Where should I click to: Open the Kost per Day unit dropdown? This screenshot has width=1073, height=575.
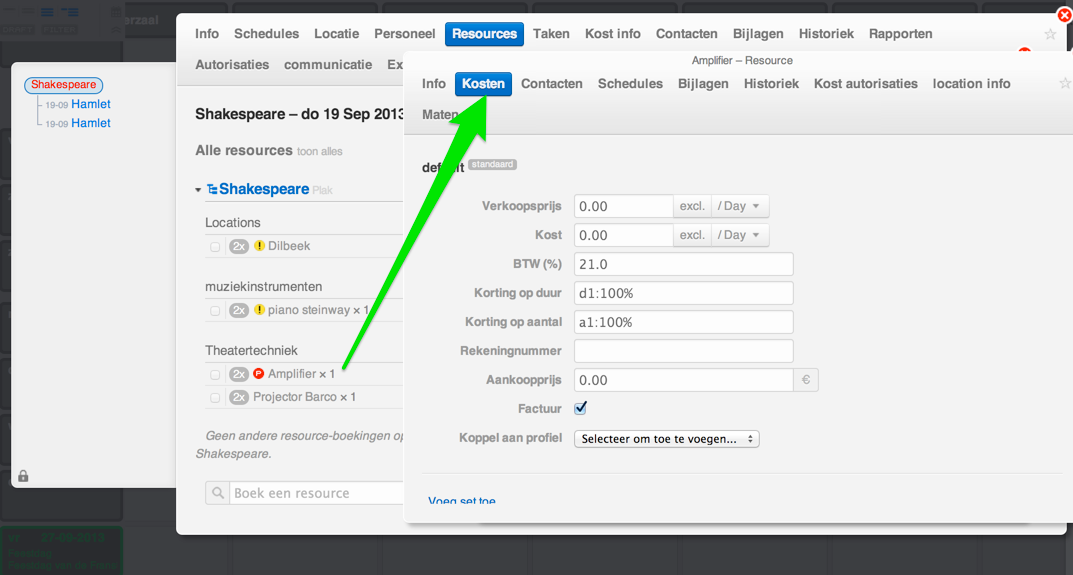click(739, 235)
